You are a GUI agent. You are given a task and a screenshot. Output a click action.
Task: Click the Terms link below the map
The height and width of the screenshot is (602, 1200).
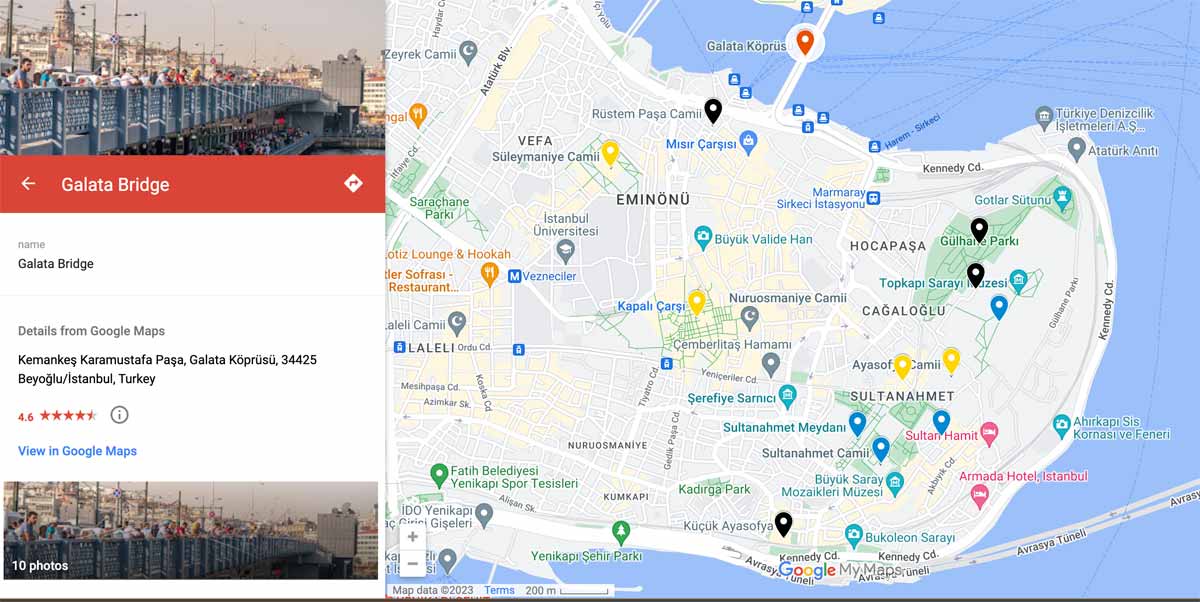pyautogui.click(x=499, y=590)
